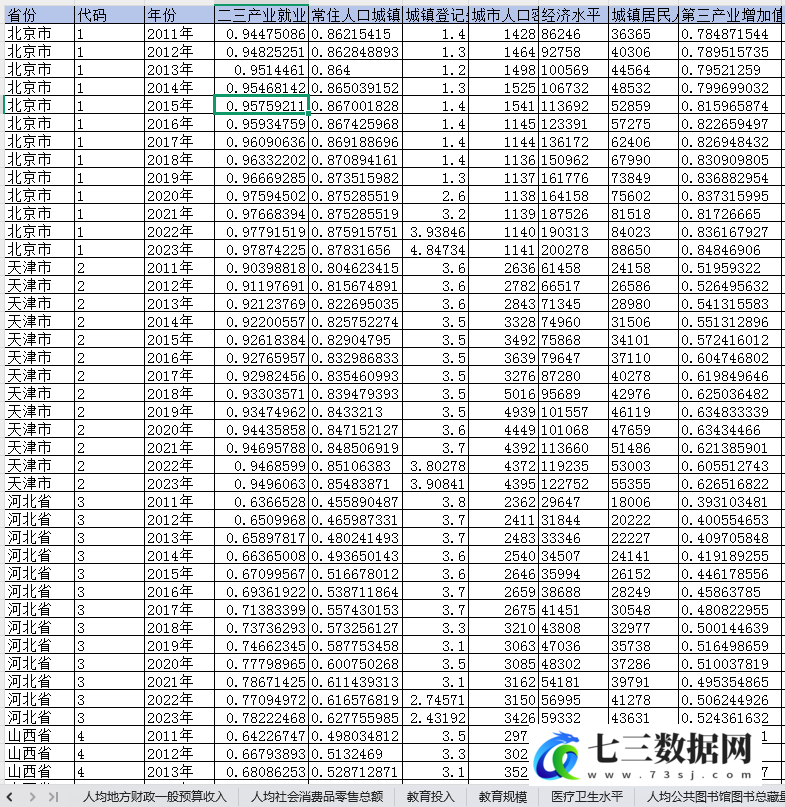This screenshot has width=785, height=807.
Task: Click the cell value 2.43192
Action: tap(435, 718)
